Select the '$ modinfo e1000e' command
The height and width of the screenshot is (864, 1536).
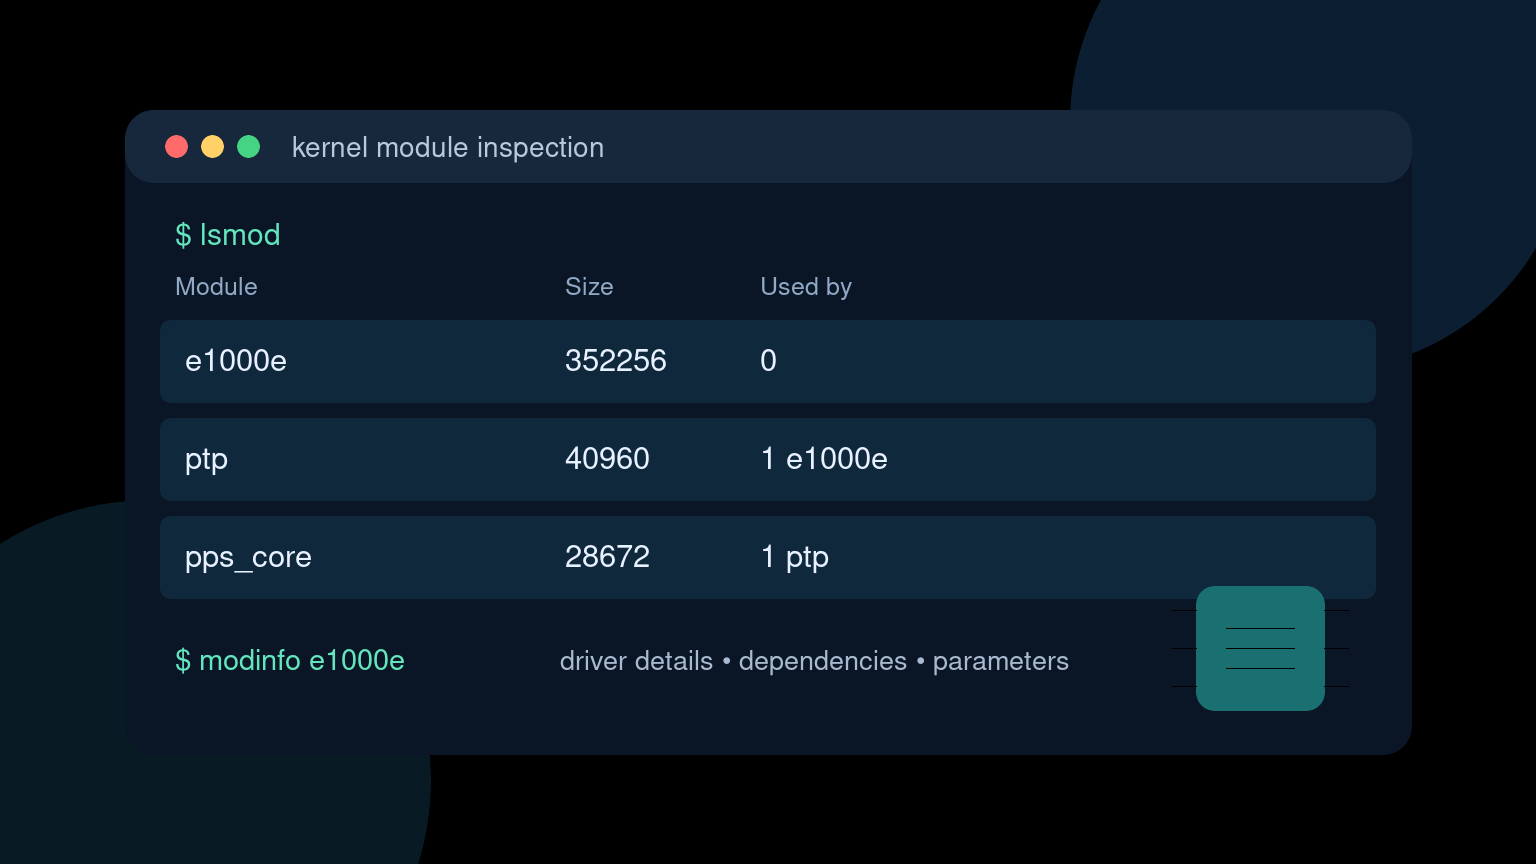coord(290,661)
